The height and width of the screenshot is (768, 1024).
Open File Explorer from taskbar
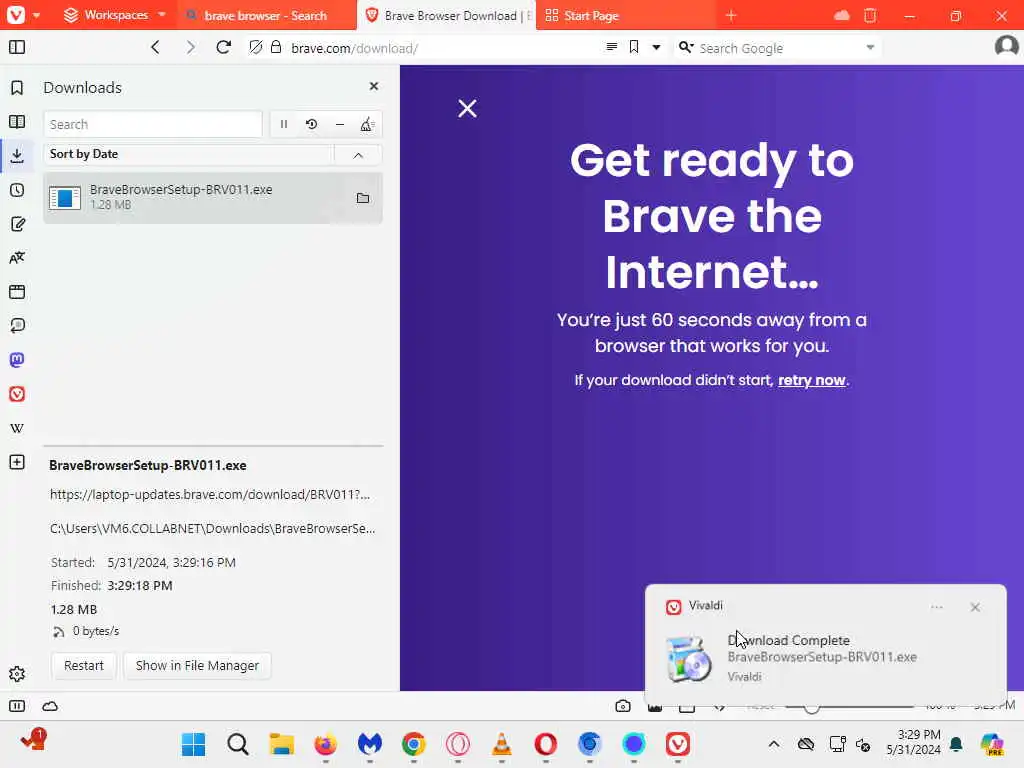281,744
